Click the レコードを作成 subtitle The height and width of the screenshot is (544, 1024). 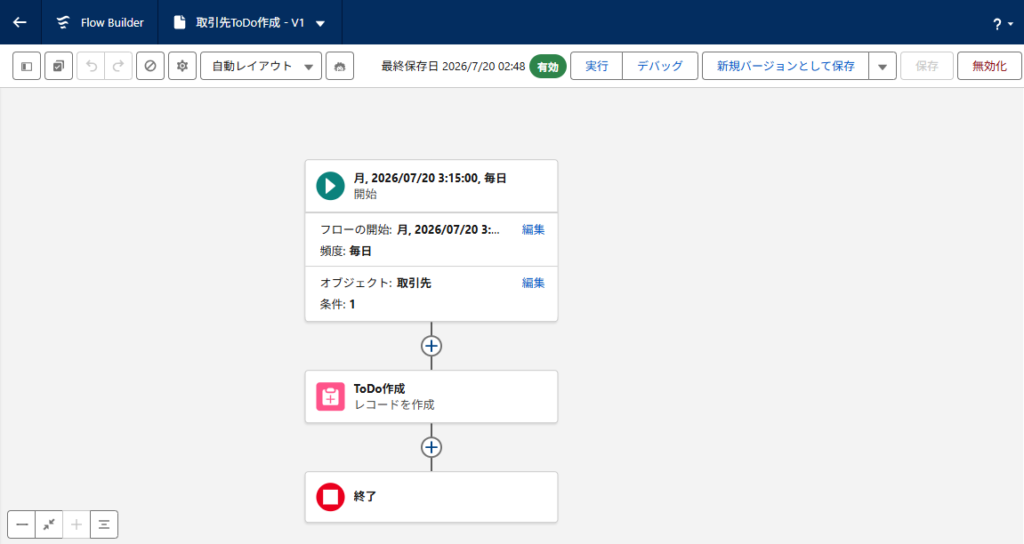[394, 405]
